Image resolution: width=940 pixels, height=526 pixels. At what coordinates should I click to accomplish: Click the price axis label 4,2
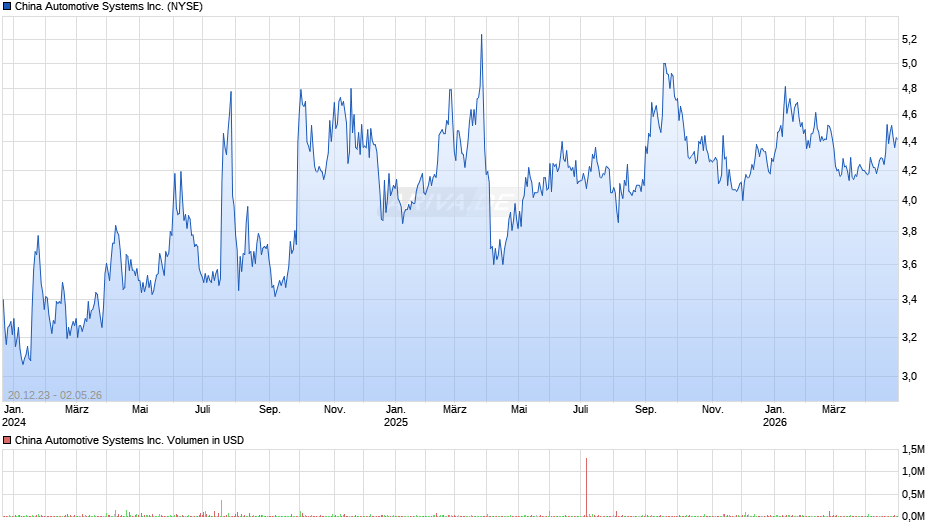[x=909, y=170]
